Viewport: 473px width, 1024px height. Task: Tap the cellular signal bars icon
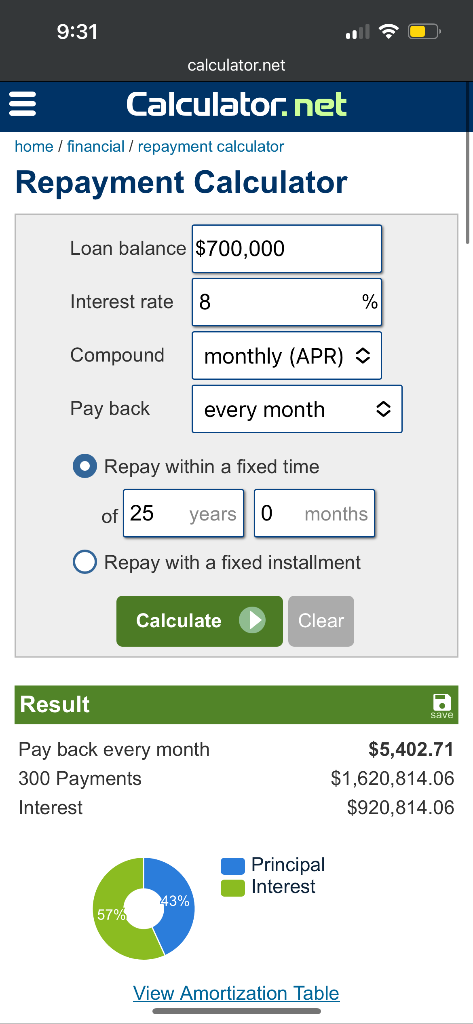(357, 31)
